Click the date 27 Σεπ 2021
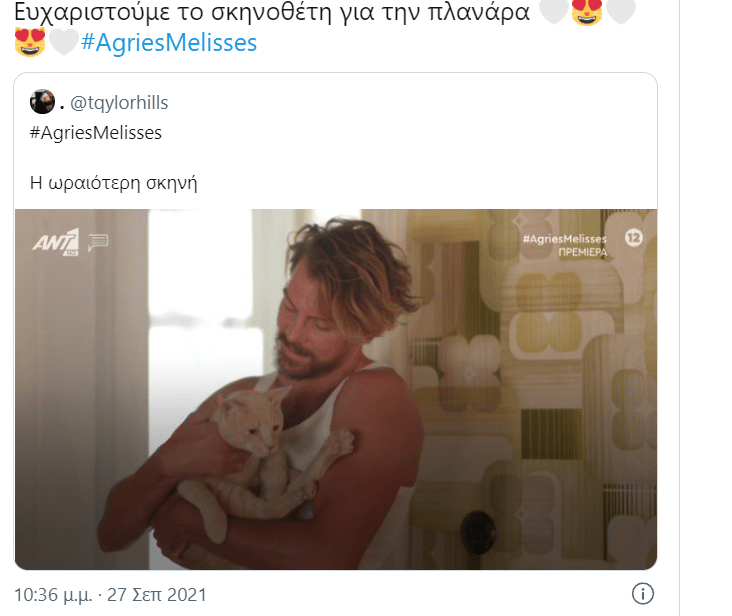Screen dimensions: 732x616 tap(156, 595)
